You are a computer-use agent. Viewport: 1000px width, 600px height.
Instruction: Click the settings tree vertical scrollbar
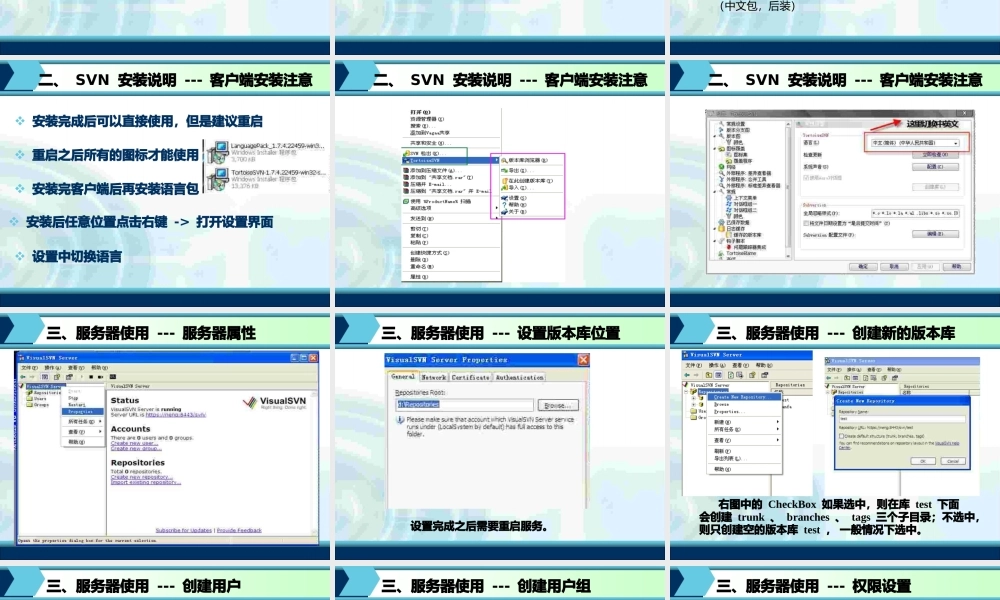pyautogui.click(x=788, y=189)
